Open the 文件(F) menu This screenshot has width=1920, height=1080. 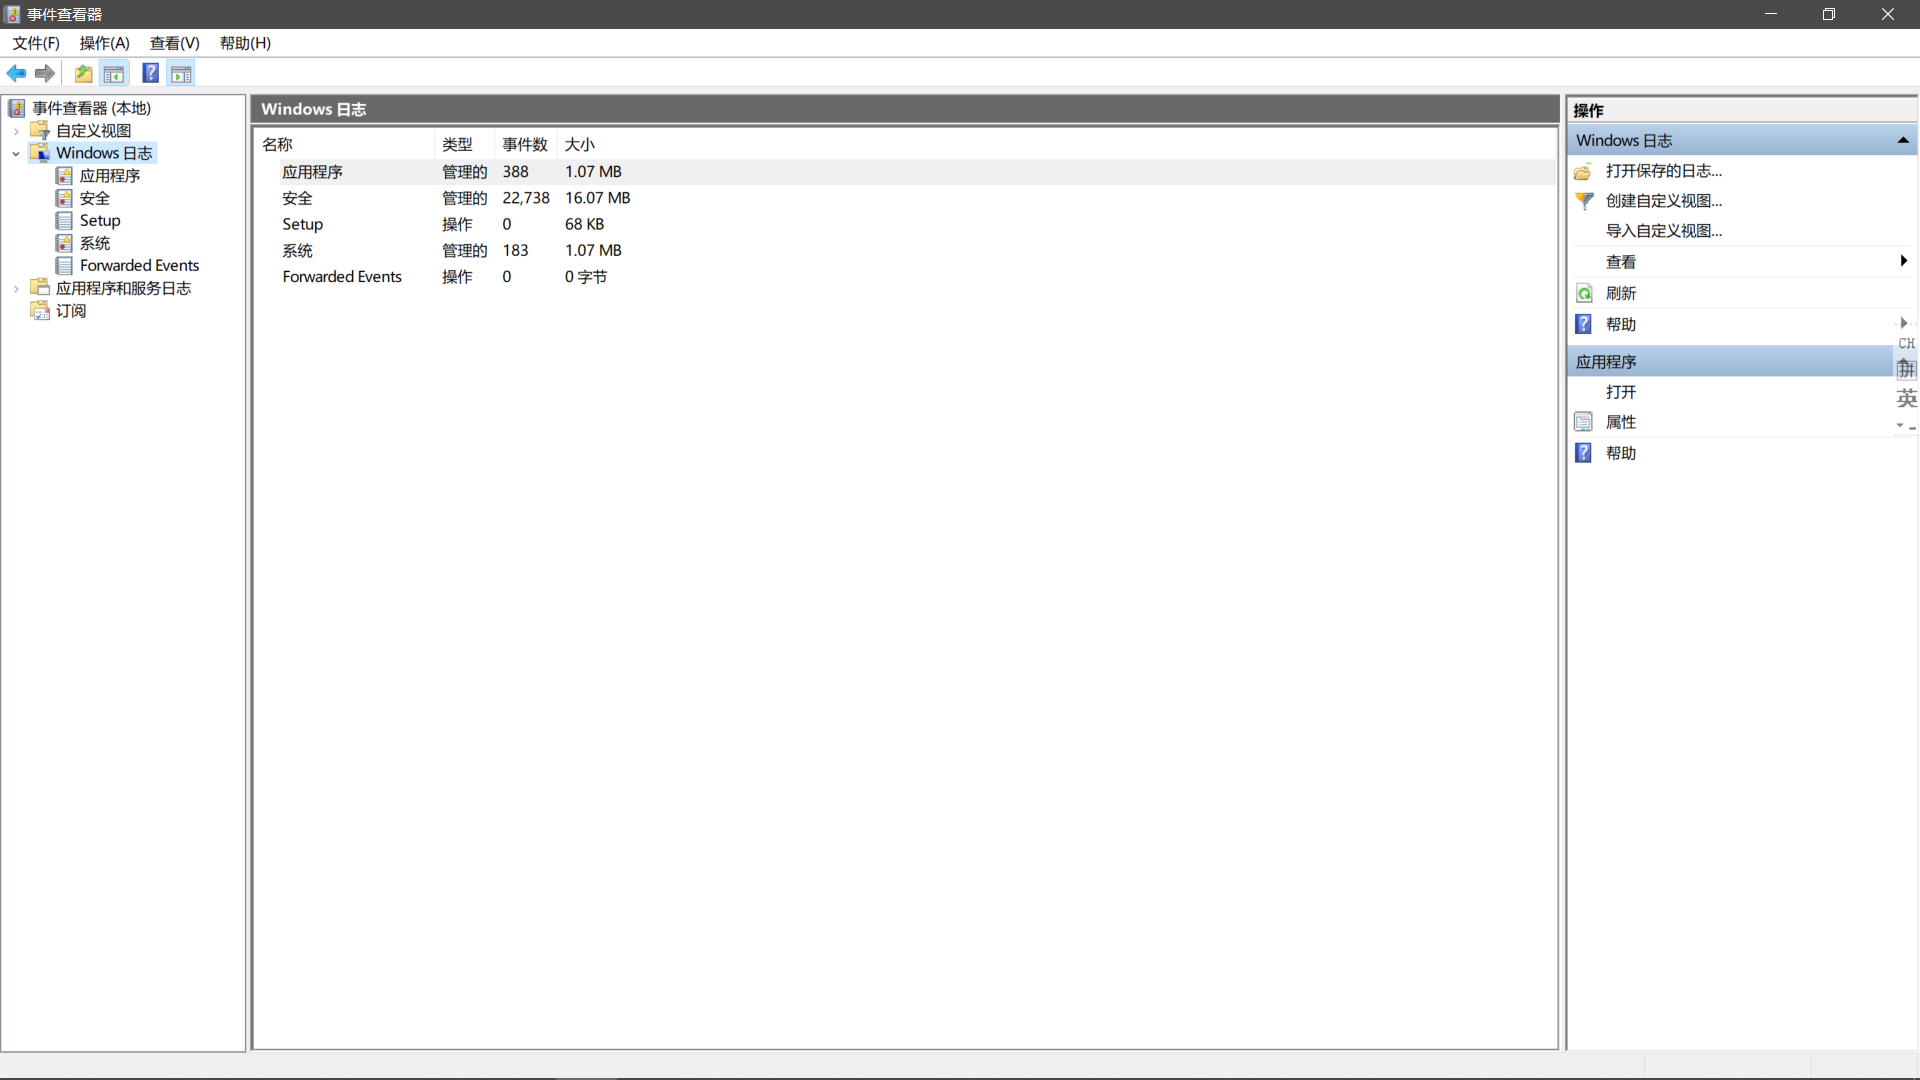point(35,43)
